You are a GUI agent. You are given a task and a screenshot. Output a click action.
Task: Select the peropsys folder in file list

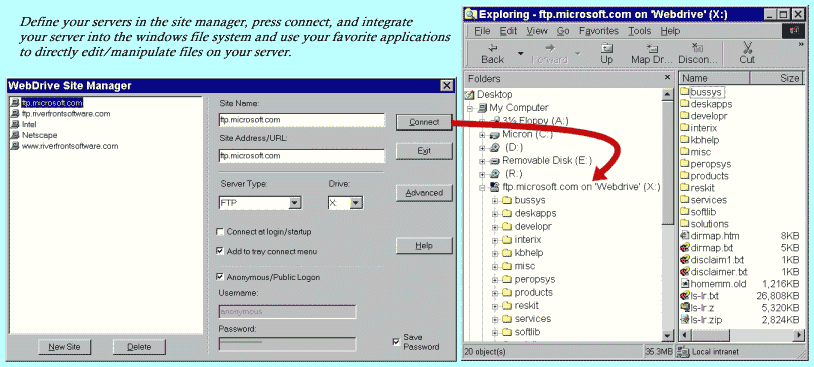pyautogui.click(x=711, y=164)
